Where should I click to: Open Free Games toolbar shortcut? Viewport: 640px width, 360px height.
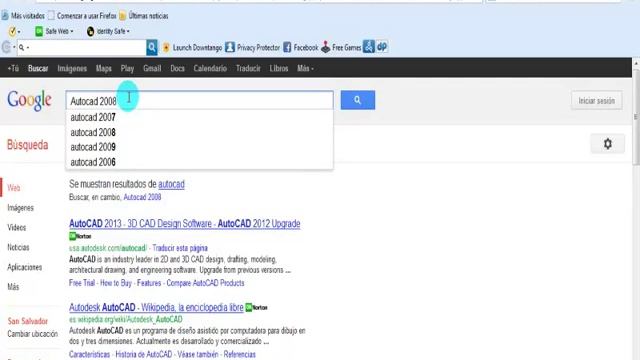pyautogui.click(x=341, y=48)
